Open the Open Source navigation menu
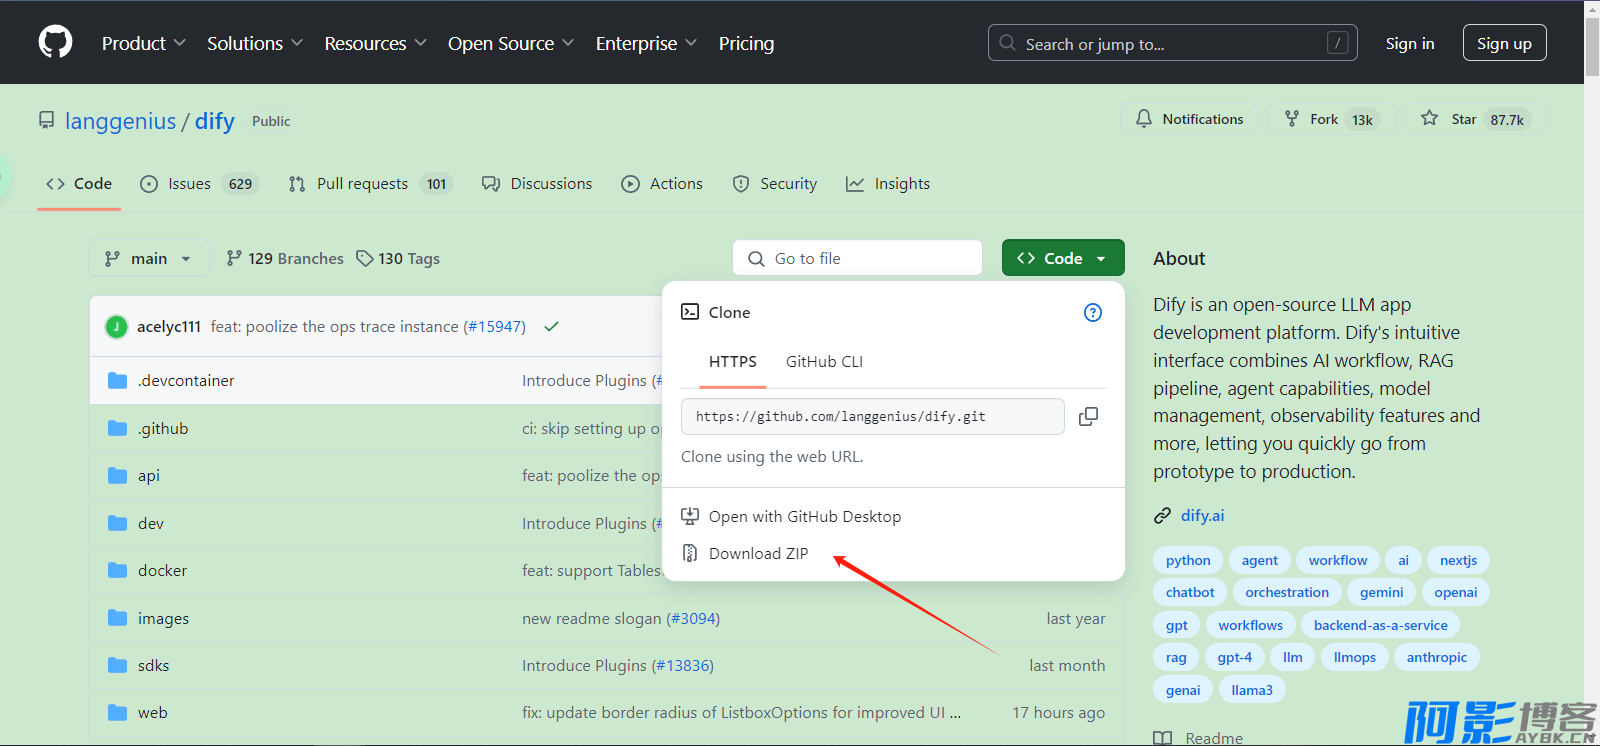Viewport: 1600px width, 746px height. (510, 43)
